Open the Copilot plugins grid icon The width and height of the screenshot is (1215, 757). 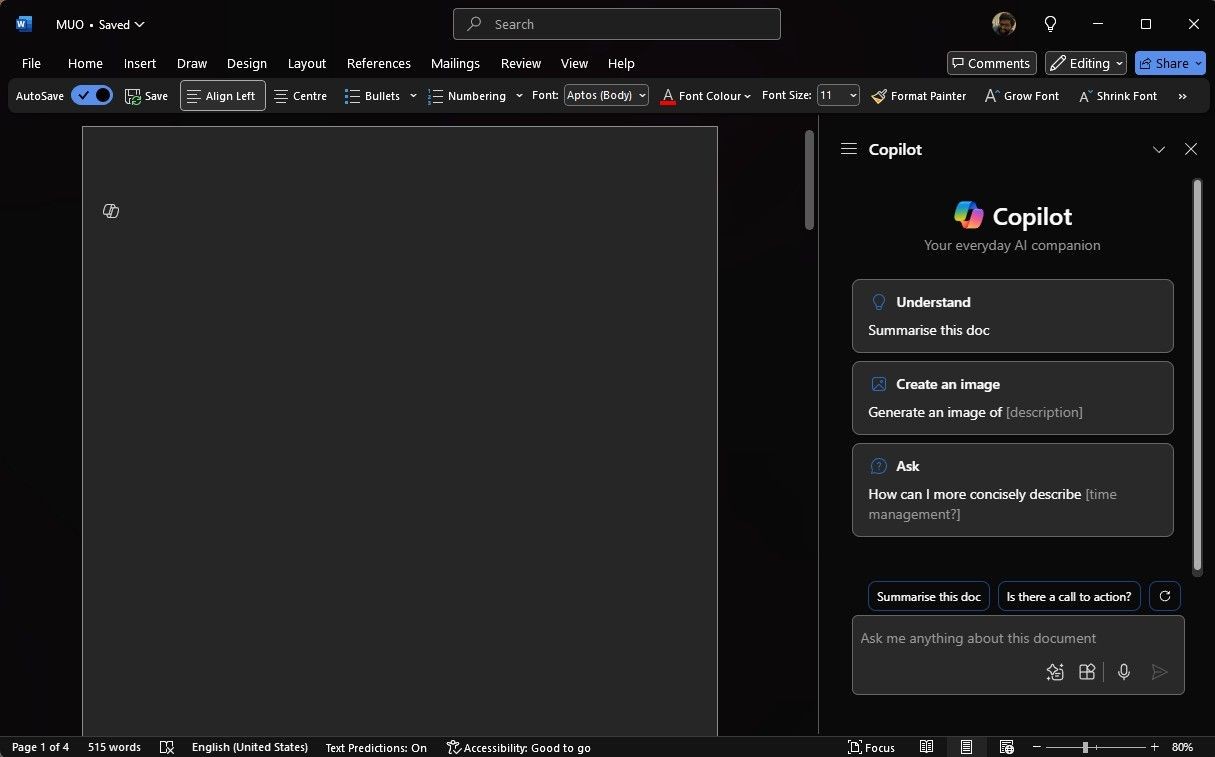pyautogui.click(x=1087, y=672)
